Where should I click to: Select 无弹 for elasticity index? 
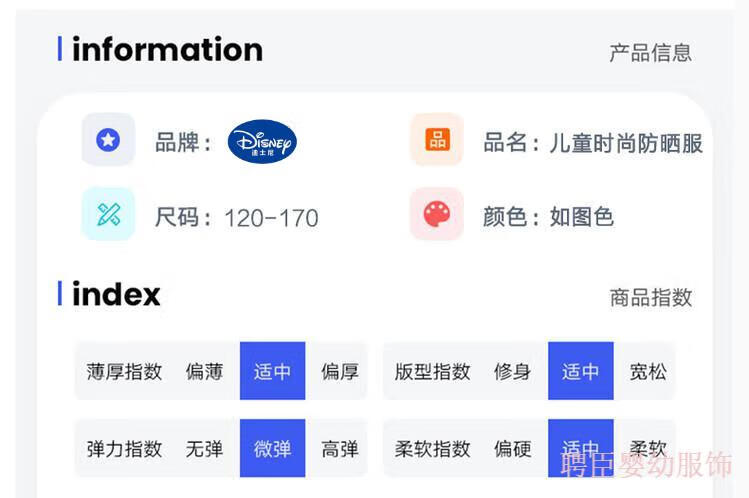coord(204,448)
